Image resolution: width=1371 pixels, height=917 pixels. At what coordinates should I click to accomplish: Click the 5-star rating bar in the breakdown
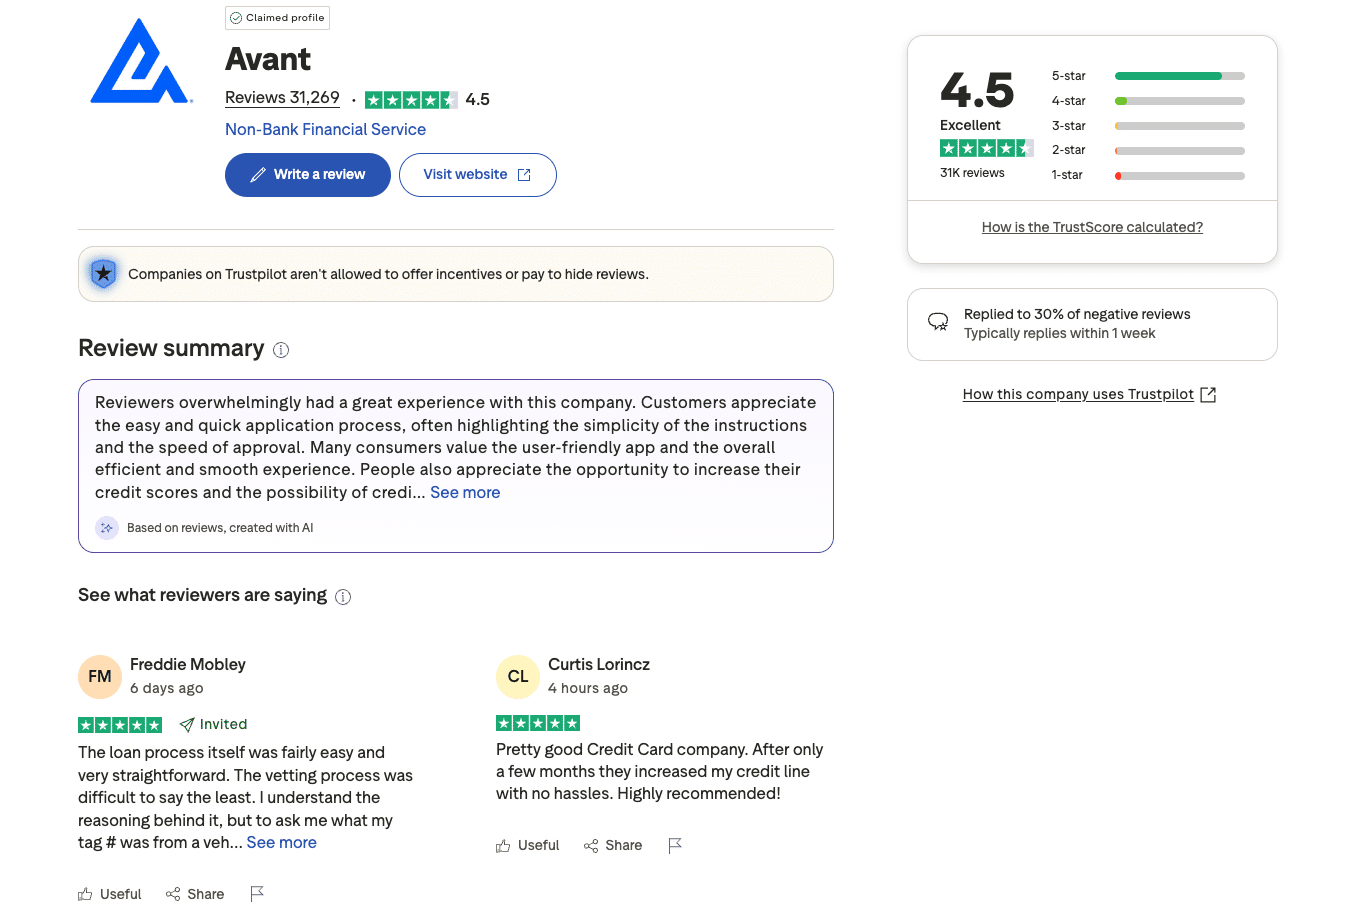1179,75
